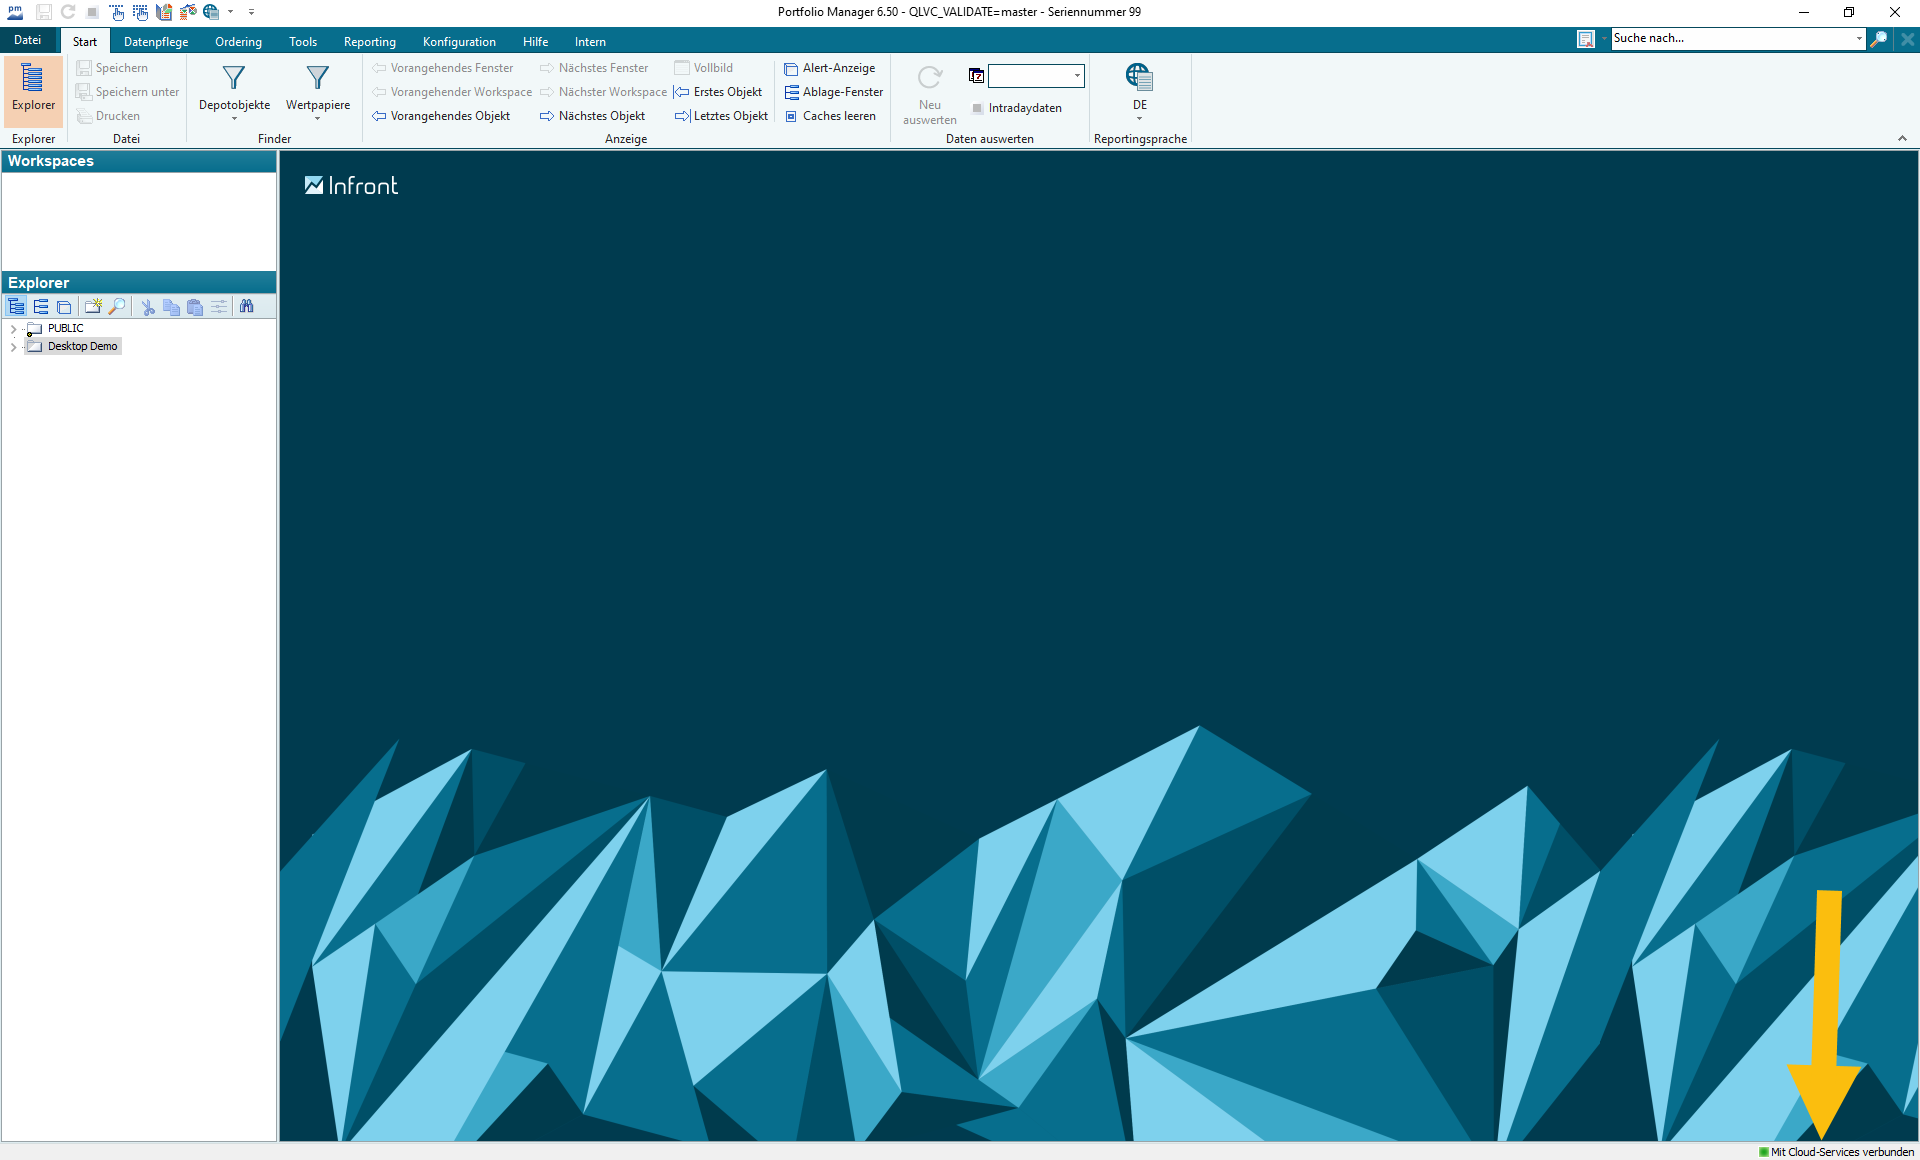Screen dimensions: 1920x1160
Task: Click the magnifying glass icon in Explorer toolbar
Action: tap(117, 307)
